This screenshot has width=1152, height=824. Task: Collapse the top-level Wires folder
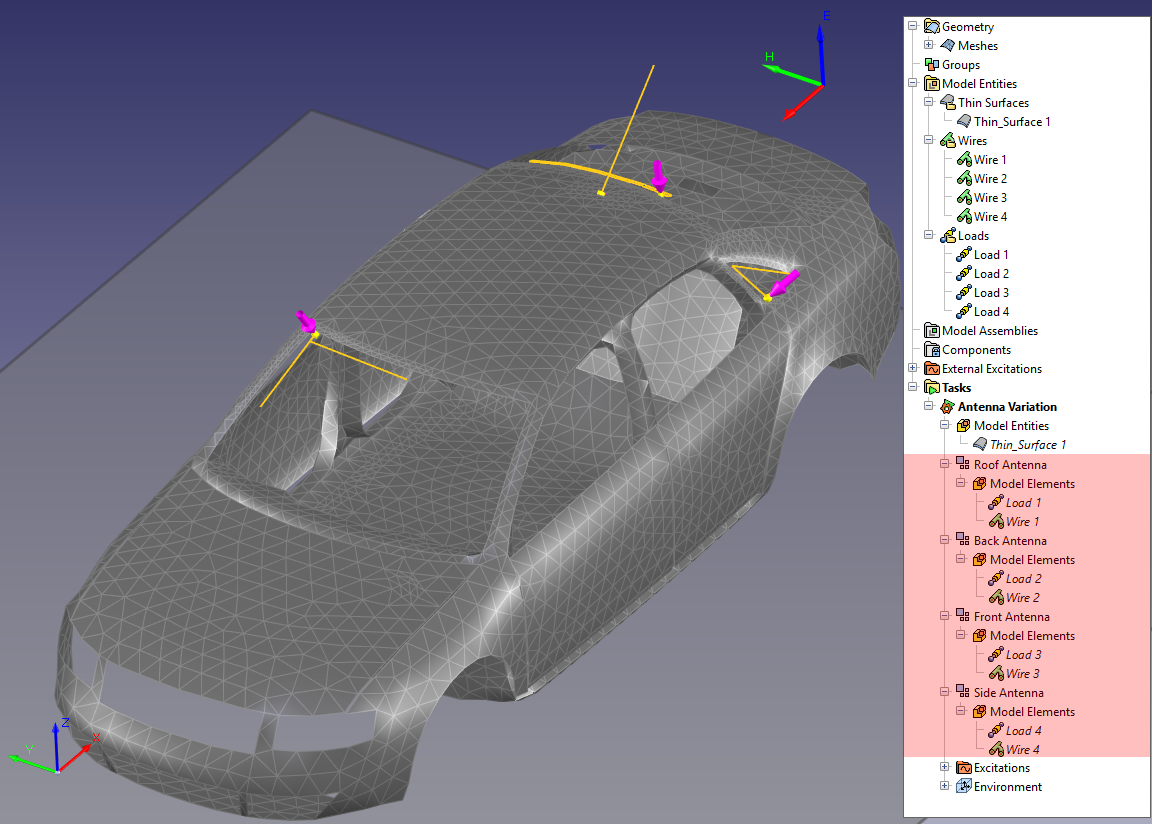click(x=929, y=140)
